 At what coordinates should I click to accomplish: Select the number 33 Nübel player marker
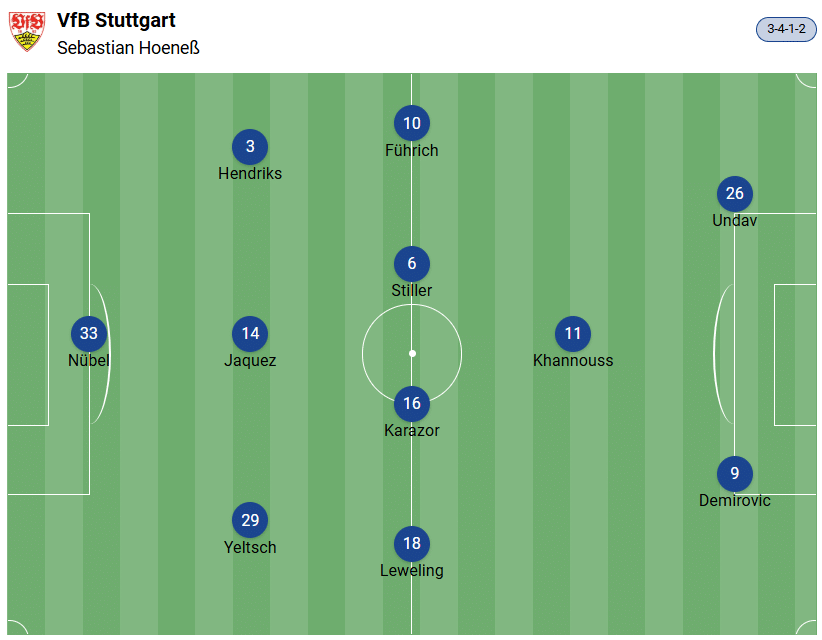pyautogui.click(x=89, y=334)
